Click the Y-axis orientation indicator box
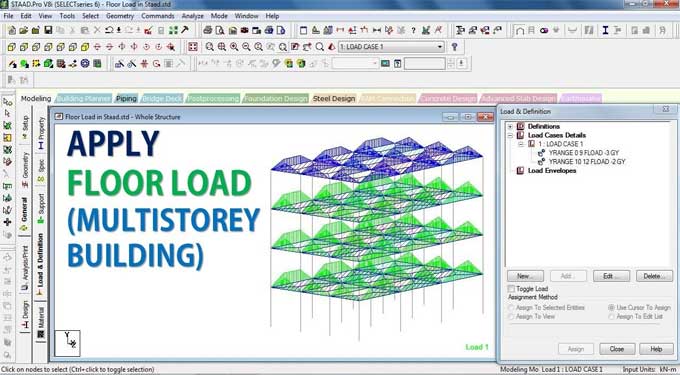680x375 pixels. [67, 343]
